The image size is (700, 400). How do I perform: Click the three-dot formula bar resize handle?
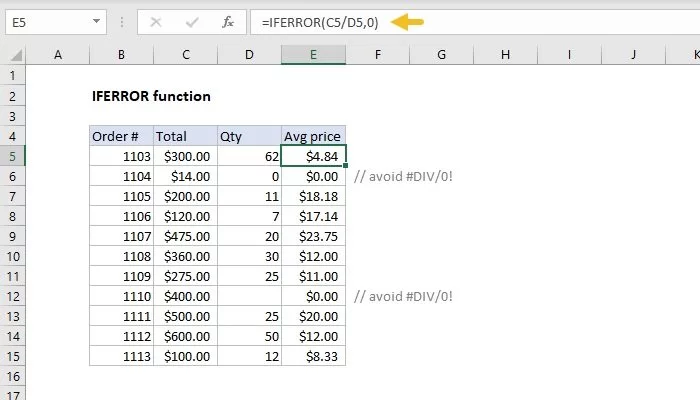pos(122,22)
